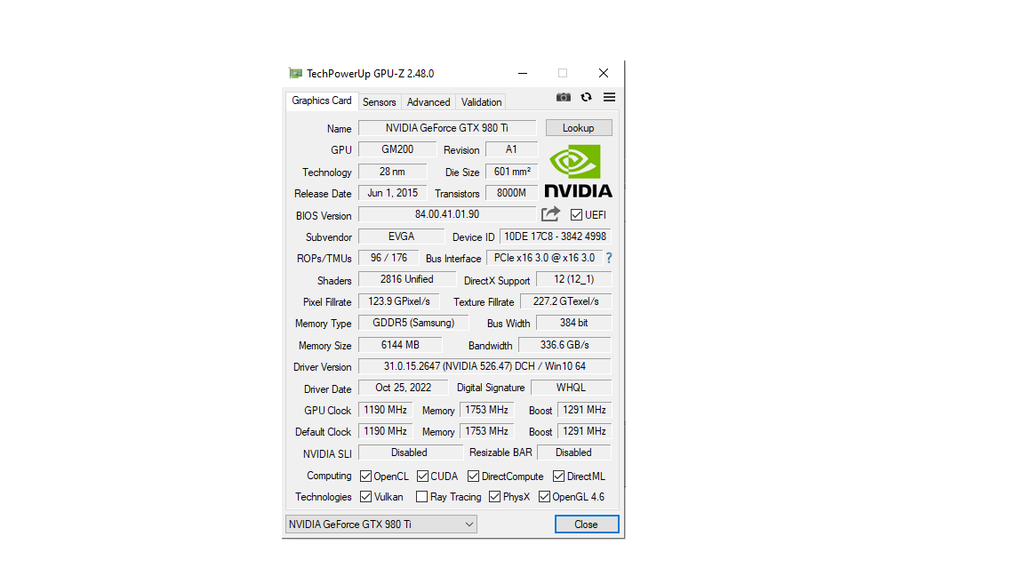The width and height of the screenshot is (1024, 576).
Task: Click the Close button
Action: pyautogui.click(x=586, y=524)
